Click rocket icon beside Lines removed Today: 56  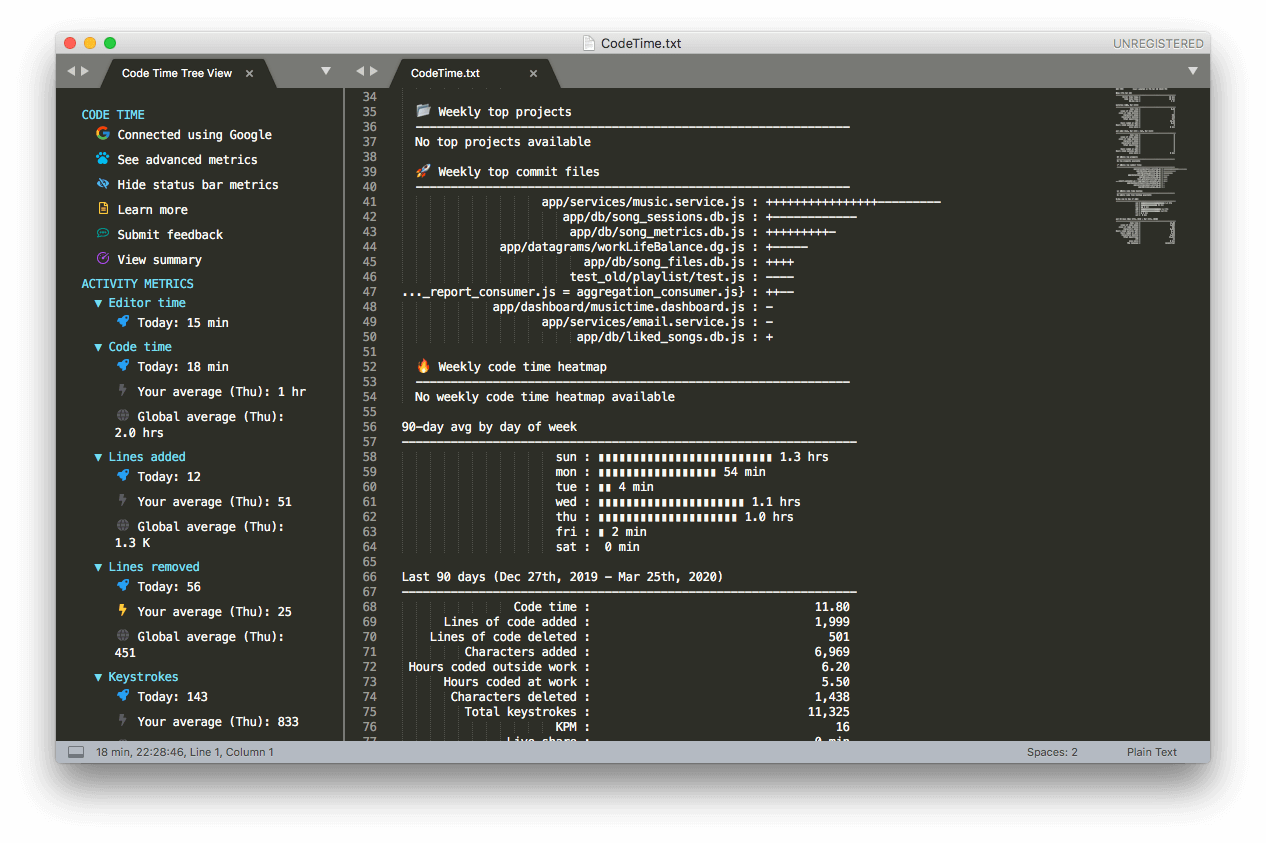[123, 585]
